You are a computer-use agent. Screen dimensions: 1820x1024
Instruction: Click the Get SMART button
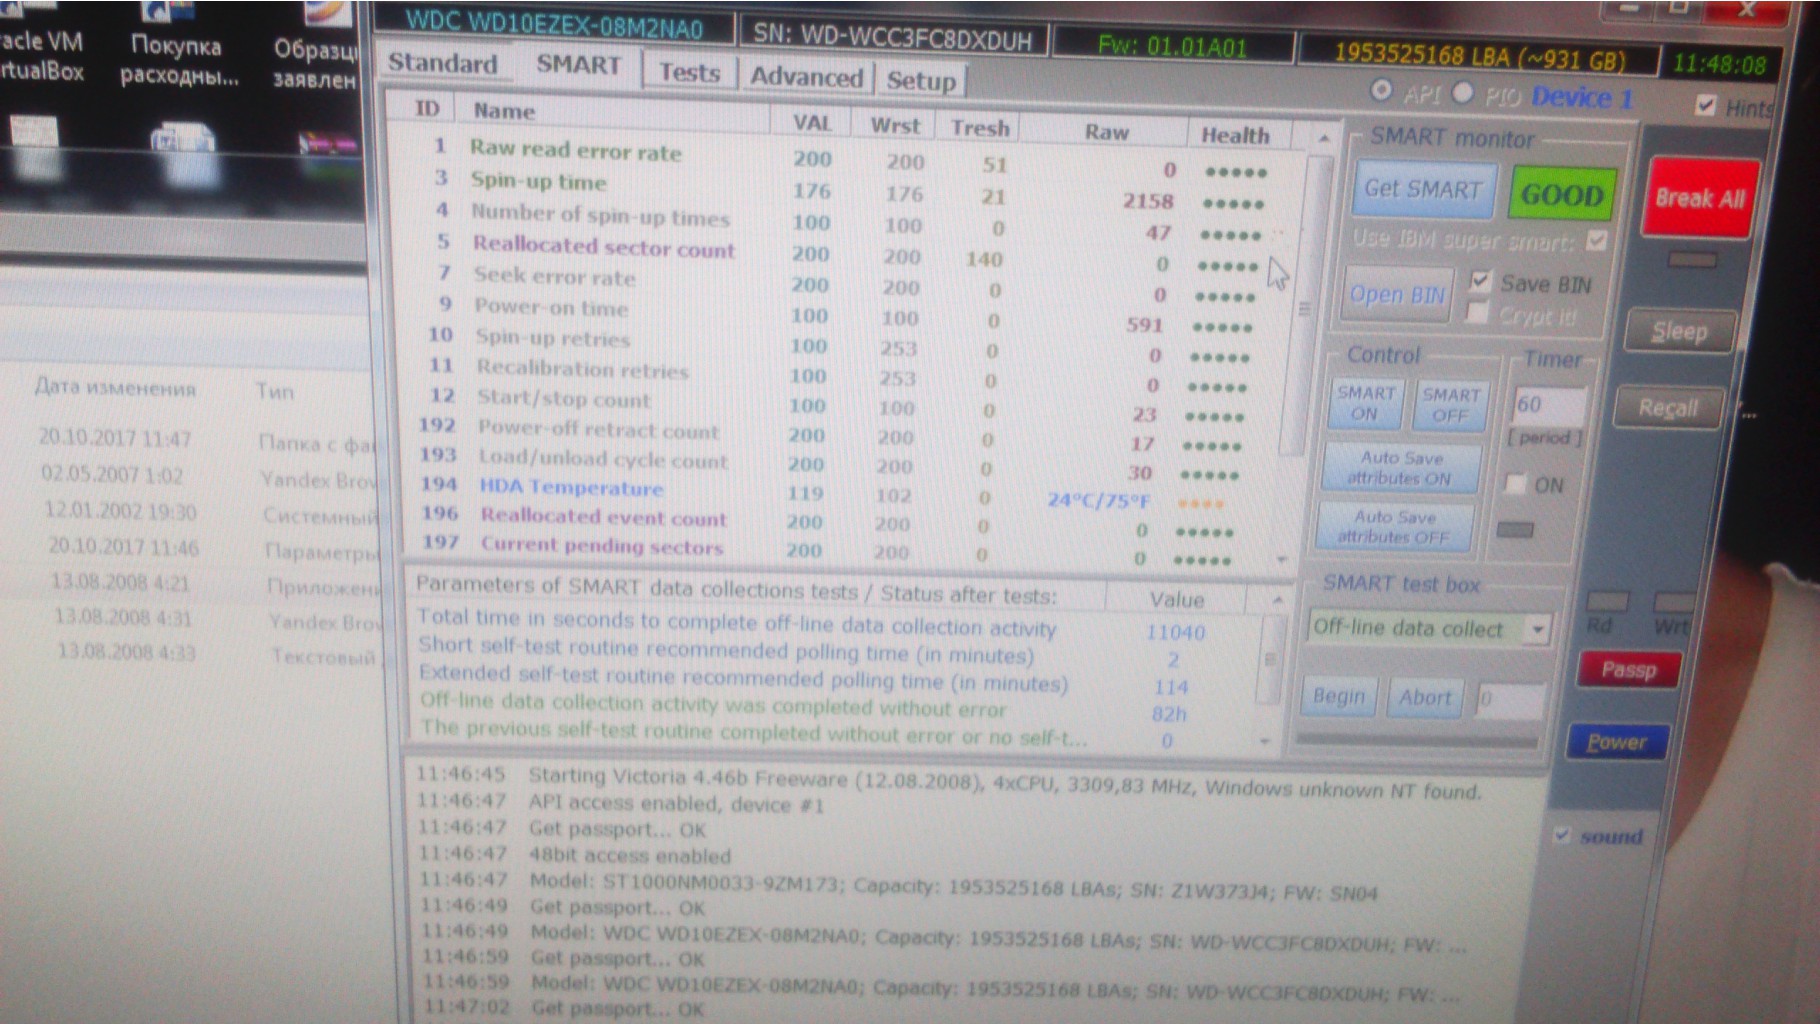tap(1422, 189)
